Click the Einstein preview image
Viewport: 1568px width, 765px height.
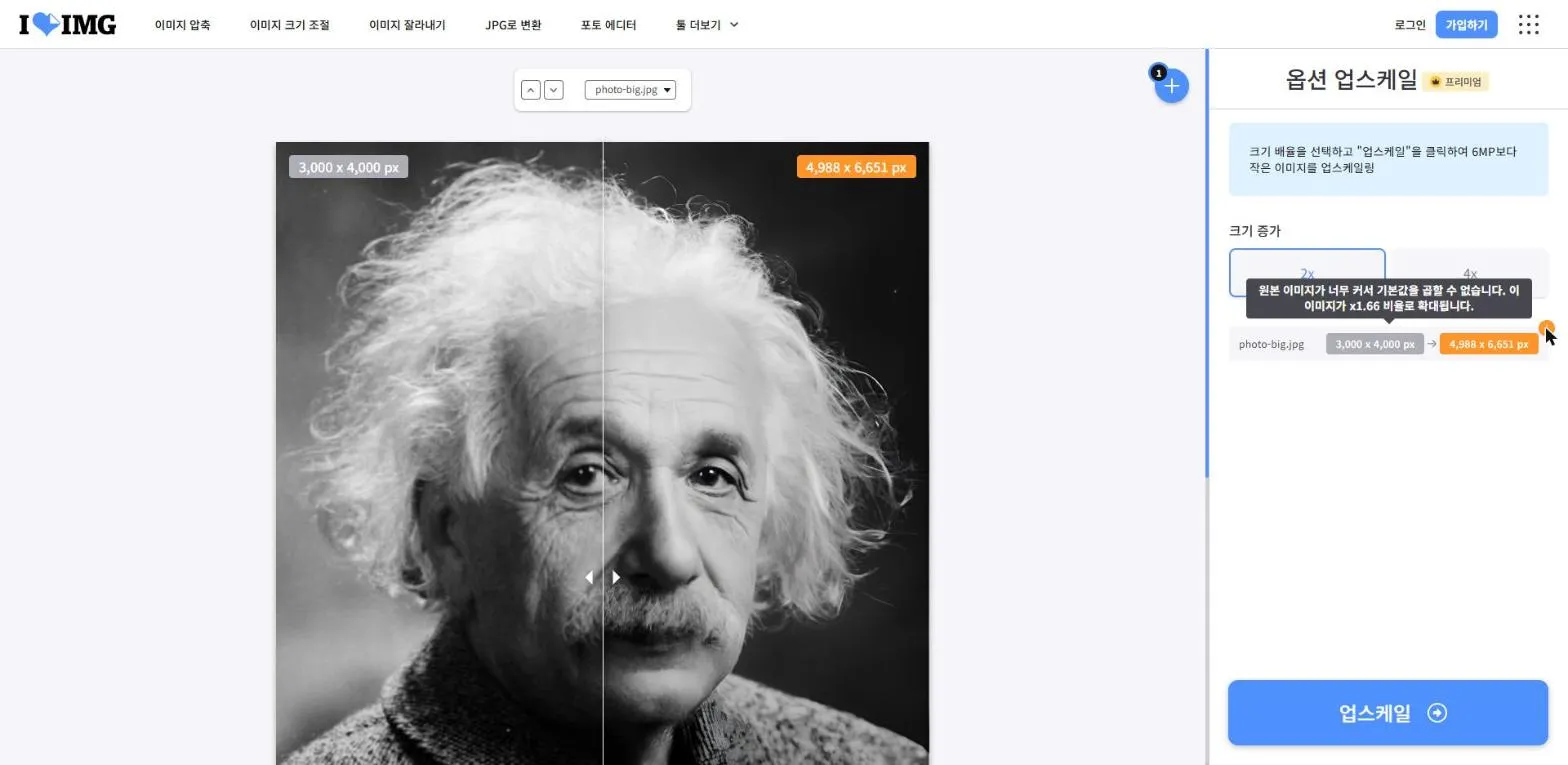click(602, 453)
